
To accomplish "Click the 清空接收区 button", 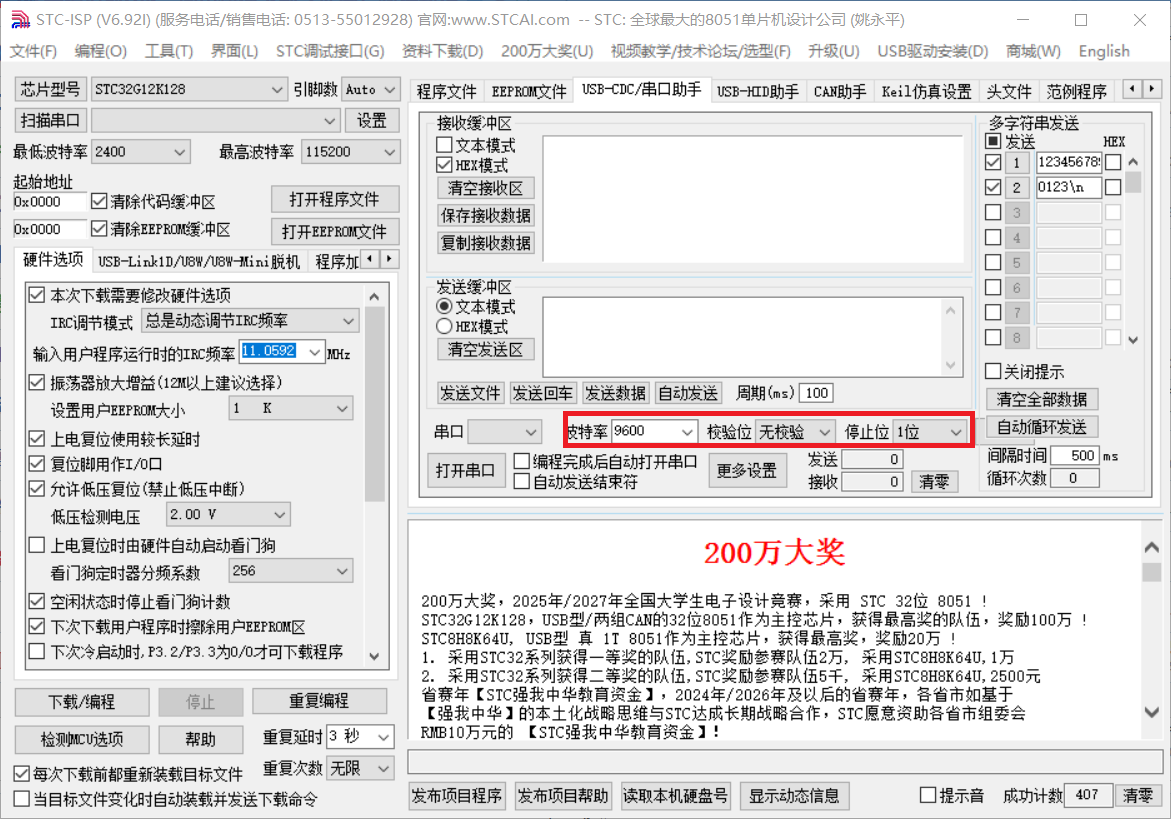I will (485, 188).
